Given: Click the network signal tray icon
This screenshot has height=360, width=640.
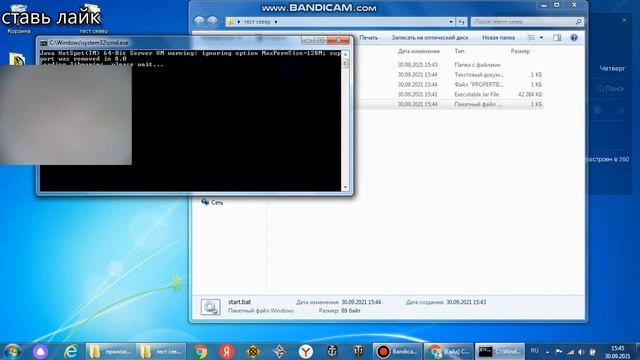Looking at the screenshot, I should pos(570,351).
